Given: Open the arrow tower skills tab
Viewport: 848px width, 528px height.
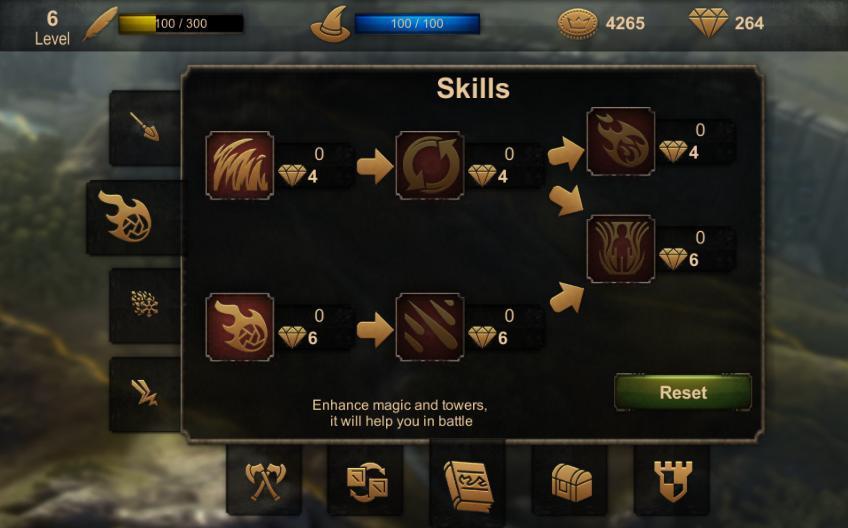Looking at the screenshot, I should click(145, 128).
